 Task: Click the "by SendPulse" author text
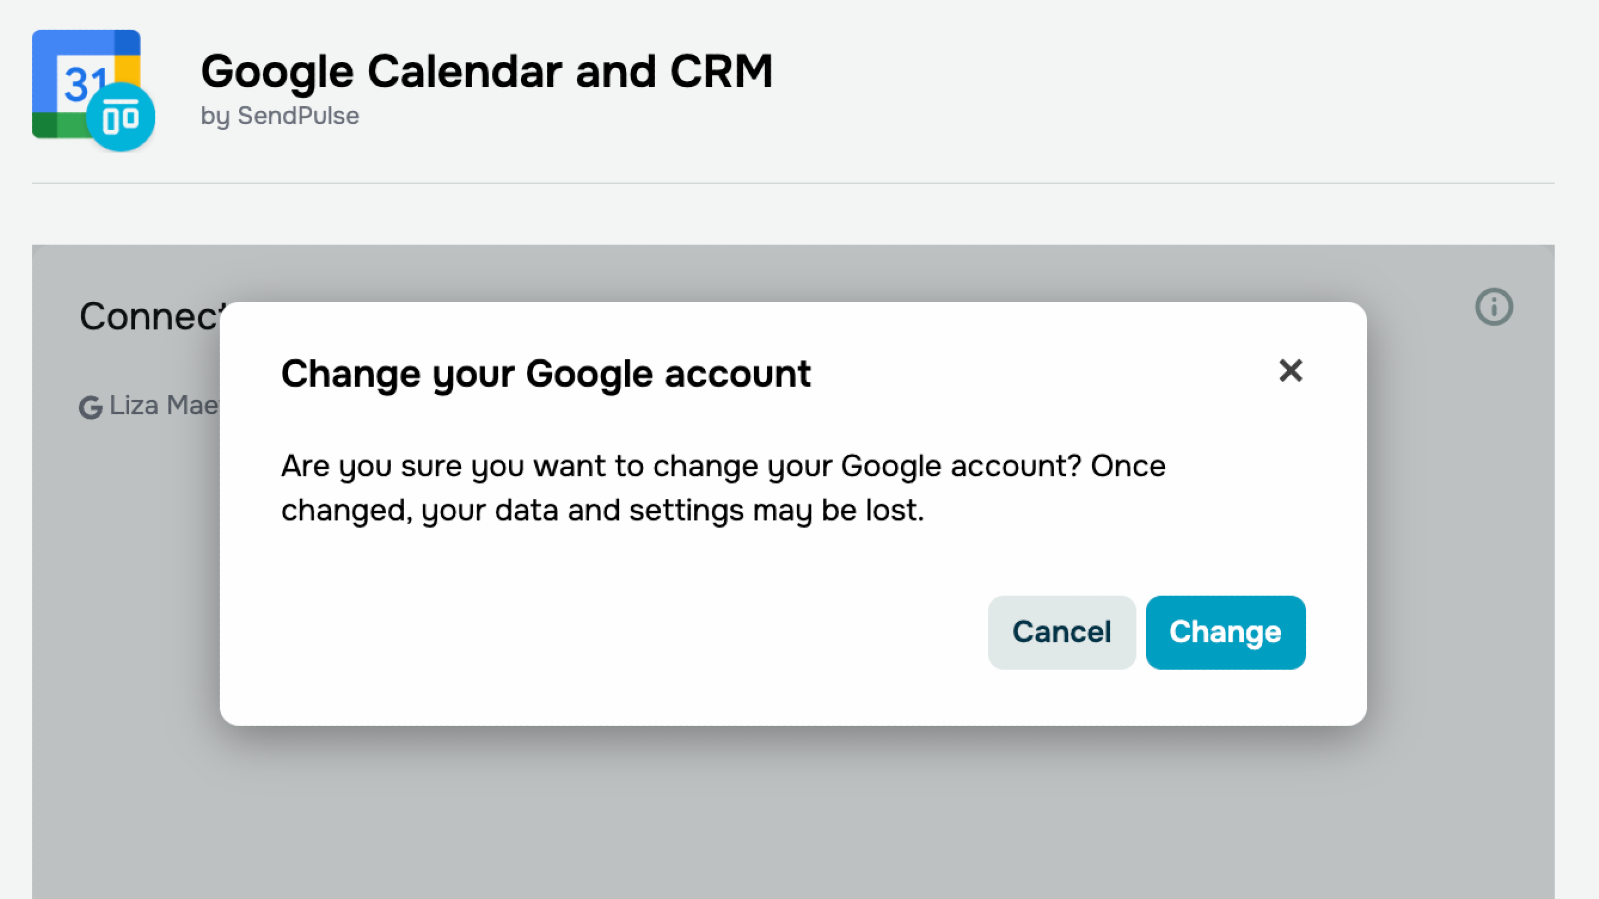pyautogui.click(x=280, y=116)
